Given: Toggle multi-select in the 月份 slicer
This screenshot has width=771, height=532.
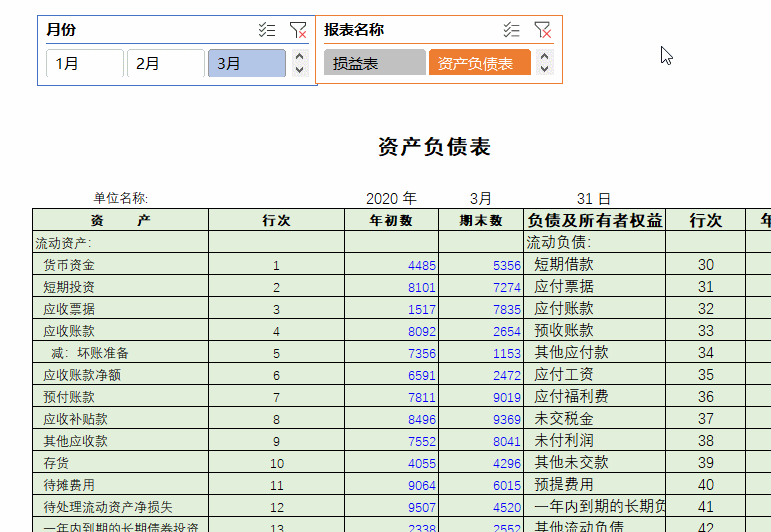Looking at the screenshot, I should point(267,30).
